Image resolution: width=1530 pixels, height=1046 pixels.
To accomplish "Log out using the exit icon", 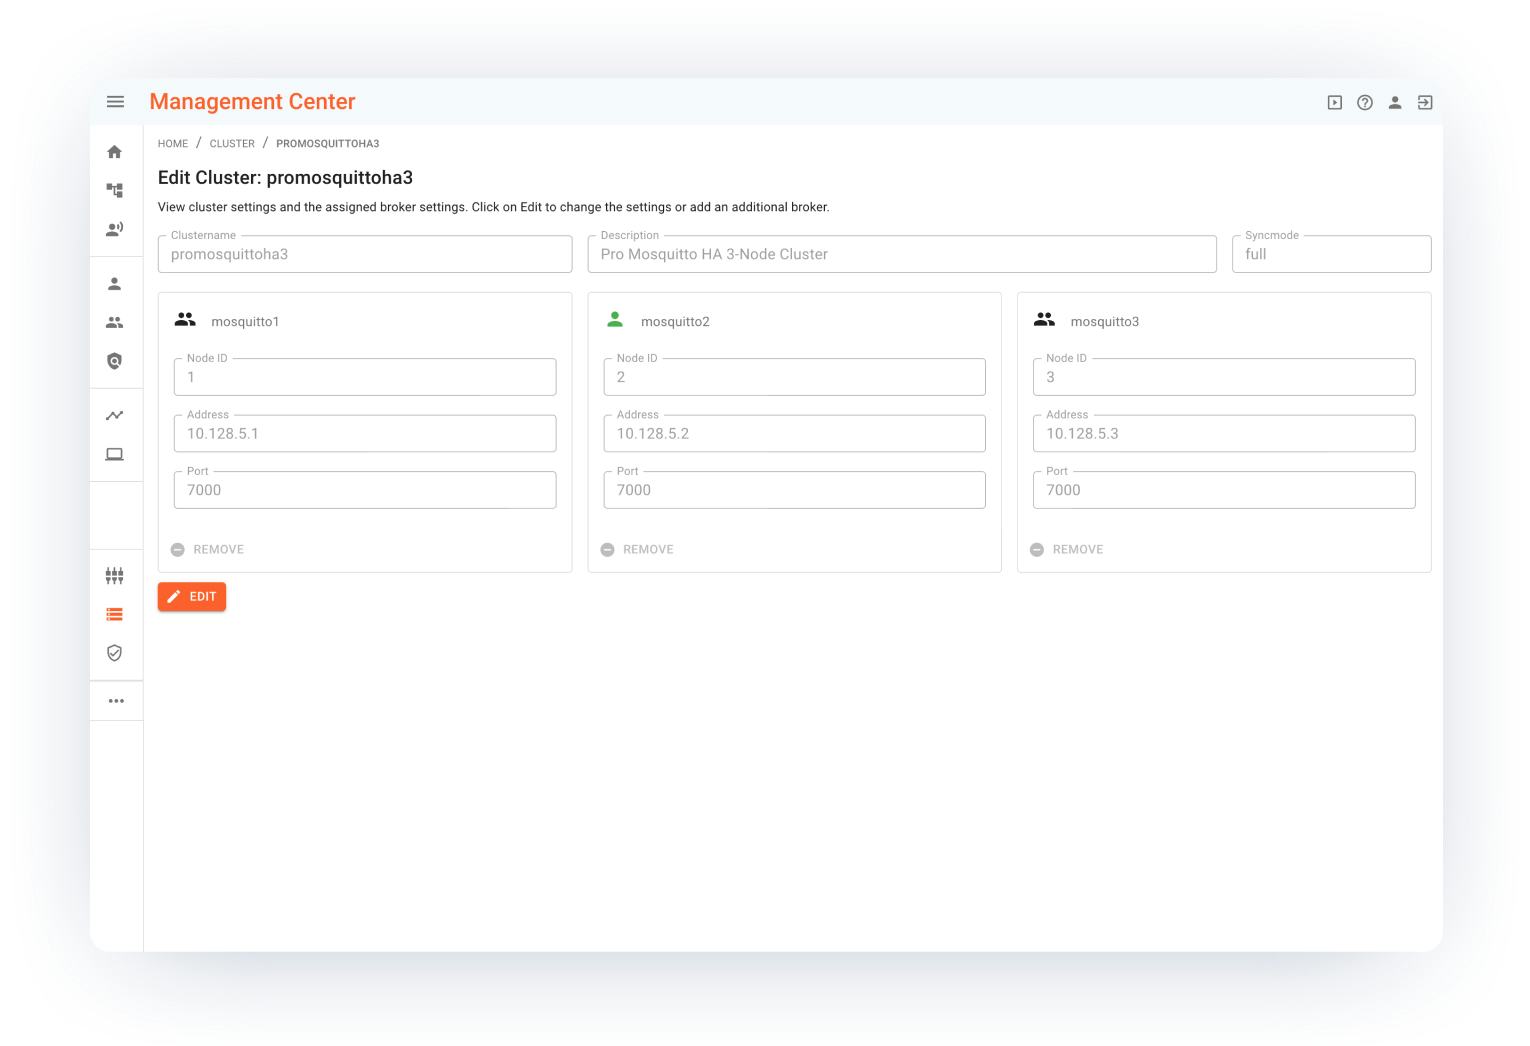I will pos(1424,102).
